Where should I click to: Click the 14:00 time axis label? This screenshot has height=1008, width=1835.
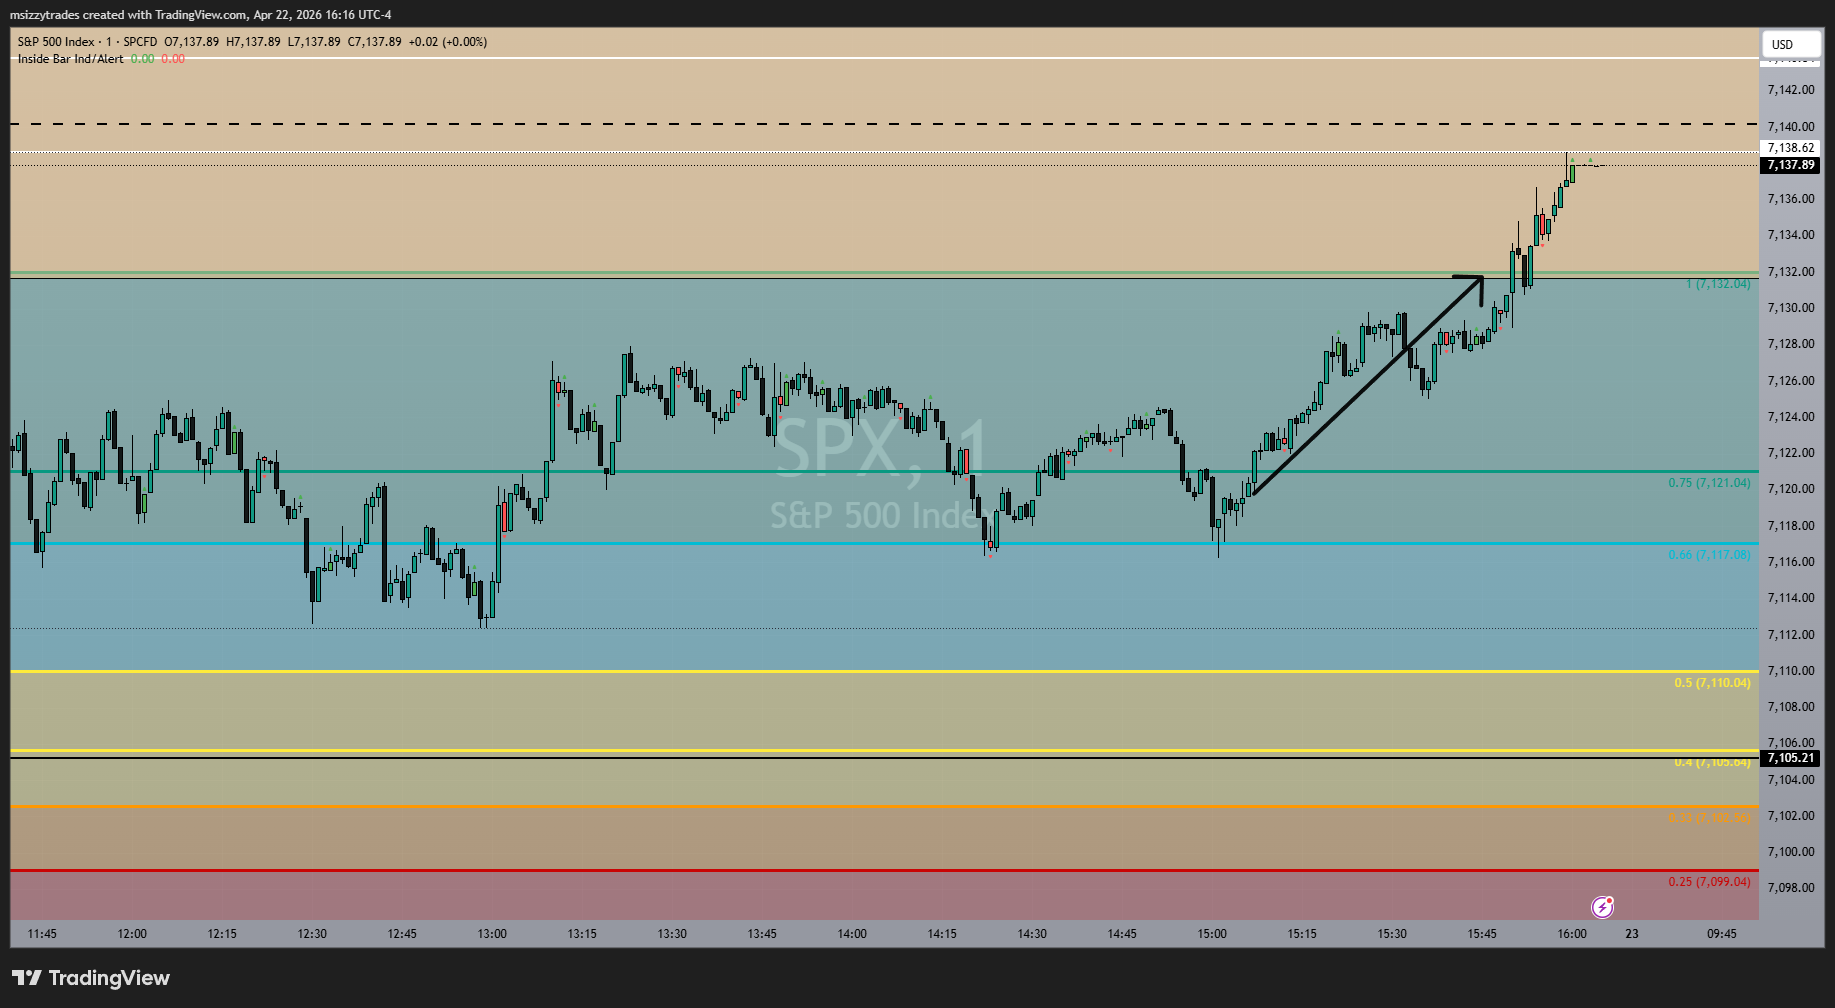852,934
